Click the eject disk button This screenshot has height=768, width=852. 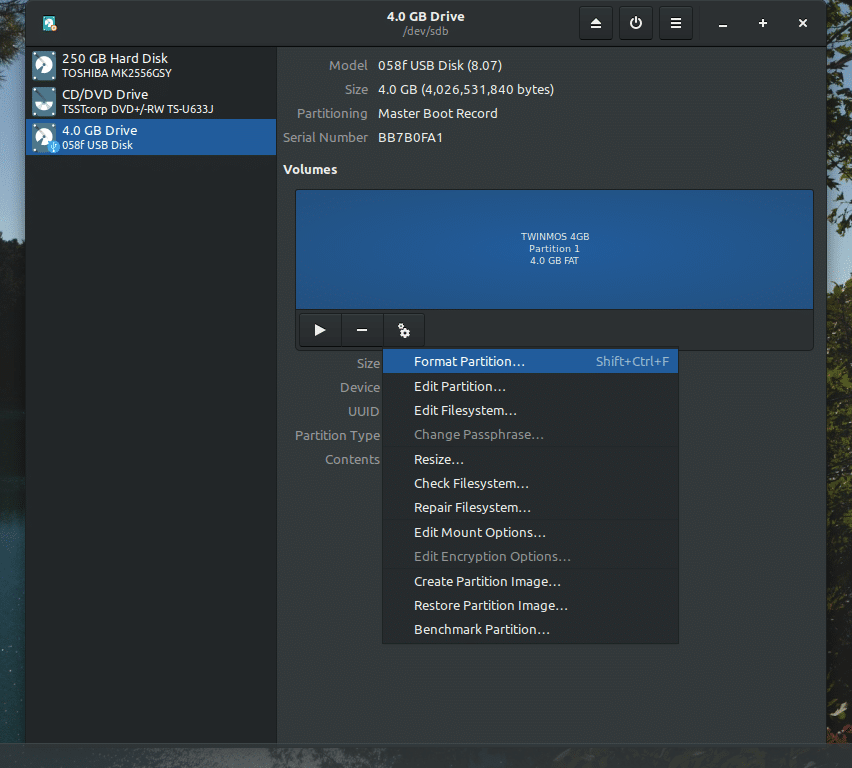coord(596,23)
